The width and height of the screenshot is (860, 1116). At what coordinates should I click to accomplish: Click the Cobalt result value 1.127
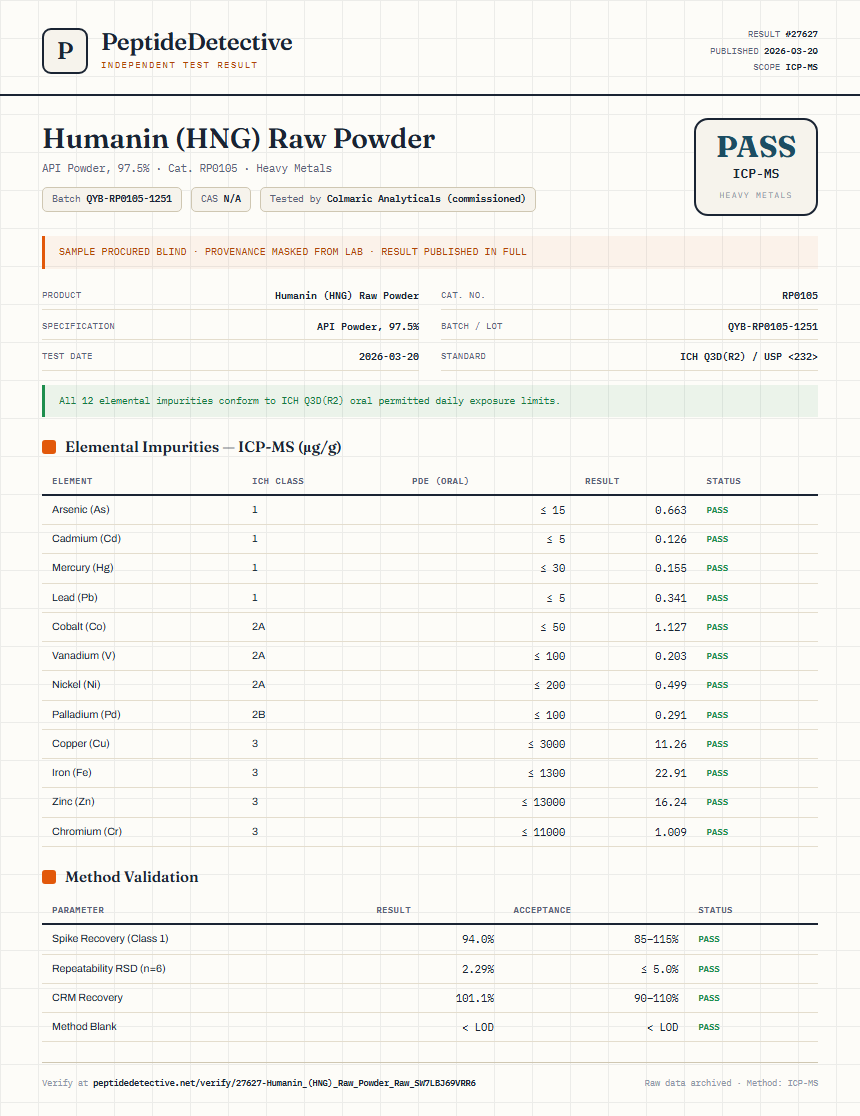(671, 627)
